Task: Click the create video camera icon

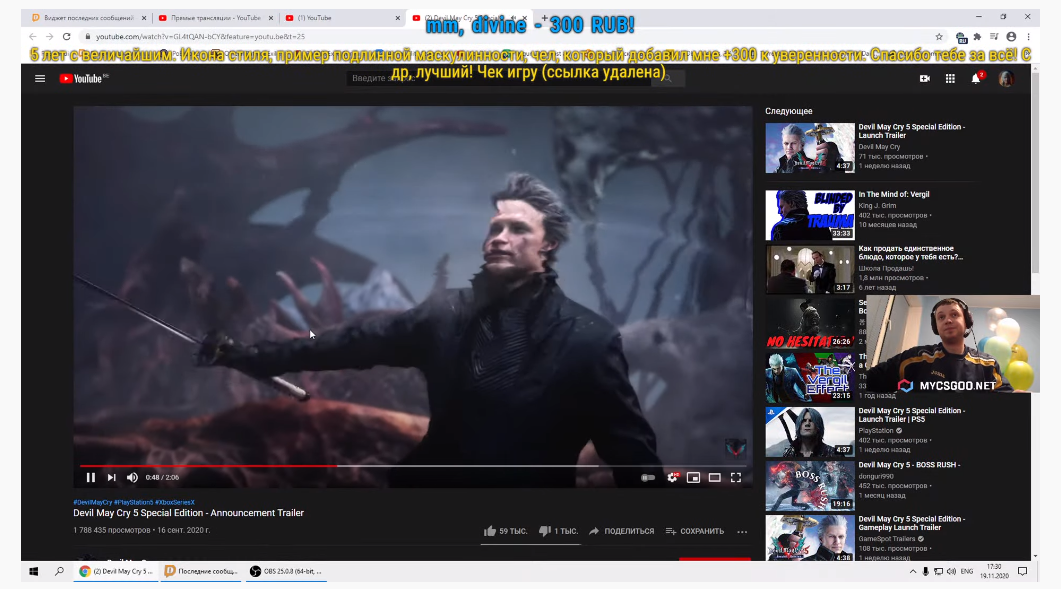Action: point(924,78)
